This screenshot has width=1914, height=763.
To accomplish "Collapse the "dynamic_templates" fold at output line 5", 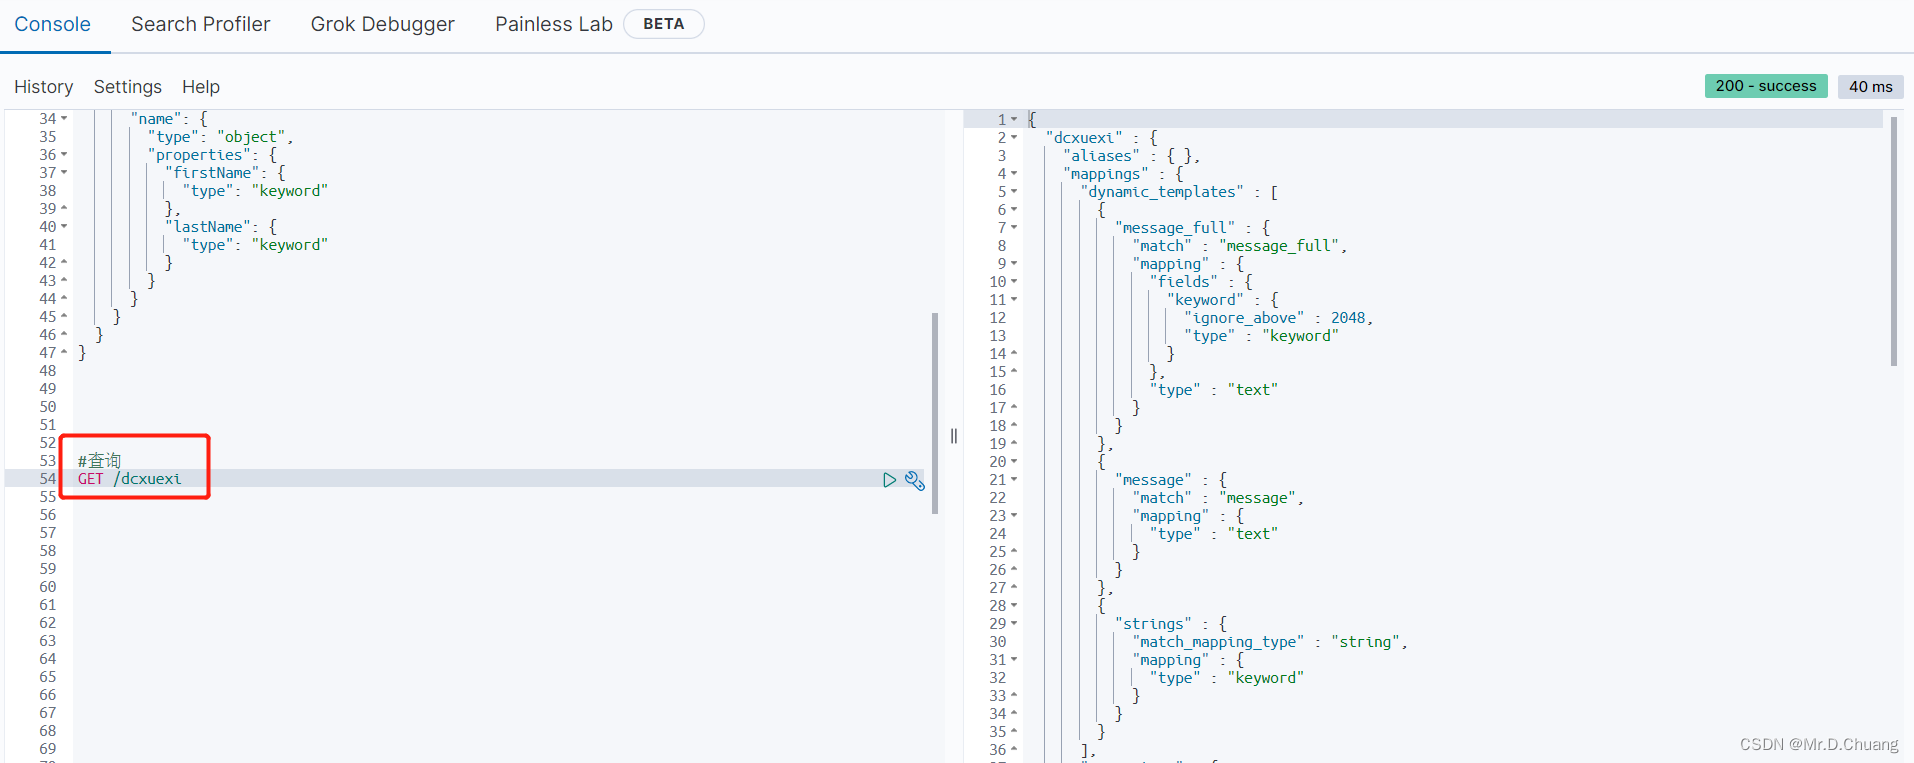I will click(1014, 191).
